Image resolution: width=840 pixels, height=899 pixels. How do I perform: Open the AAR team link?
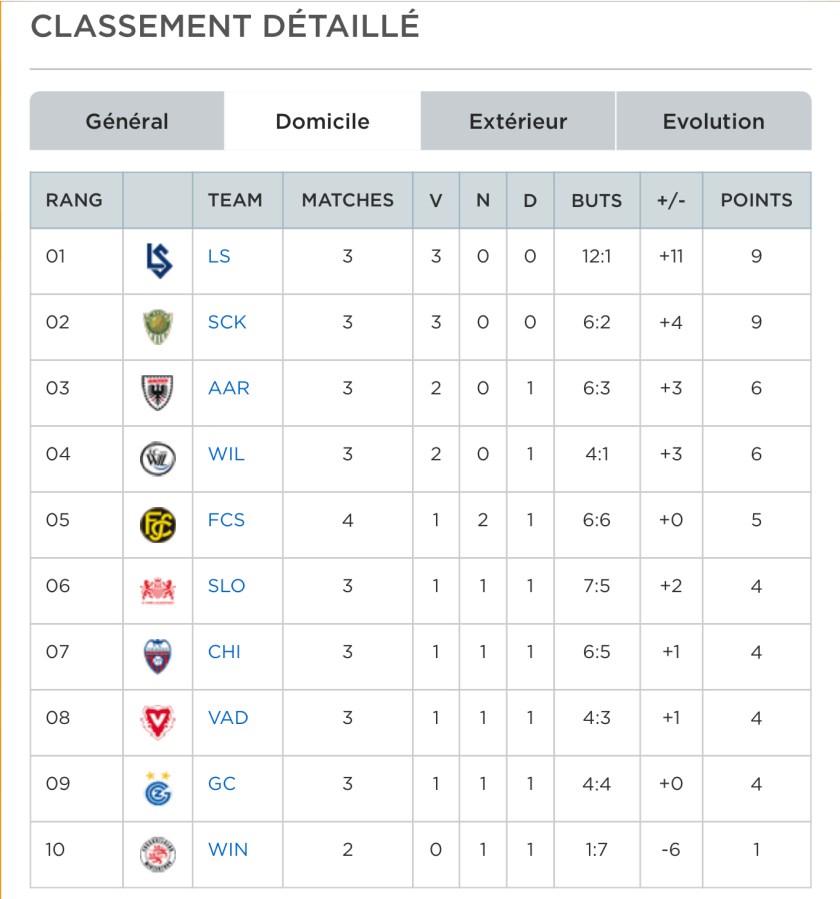pyautogui.click(x=229, y=388)
